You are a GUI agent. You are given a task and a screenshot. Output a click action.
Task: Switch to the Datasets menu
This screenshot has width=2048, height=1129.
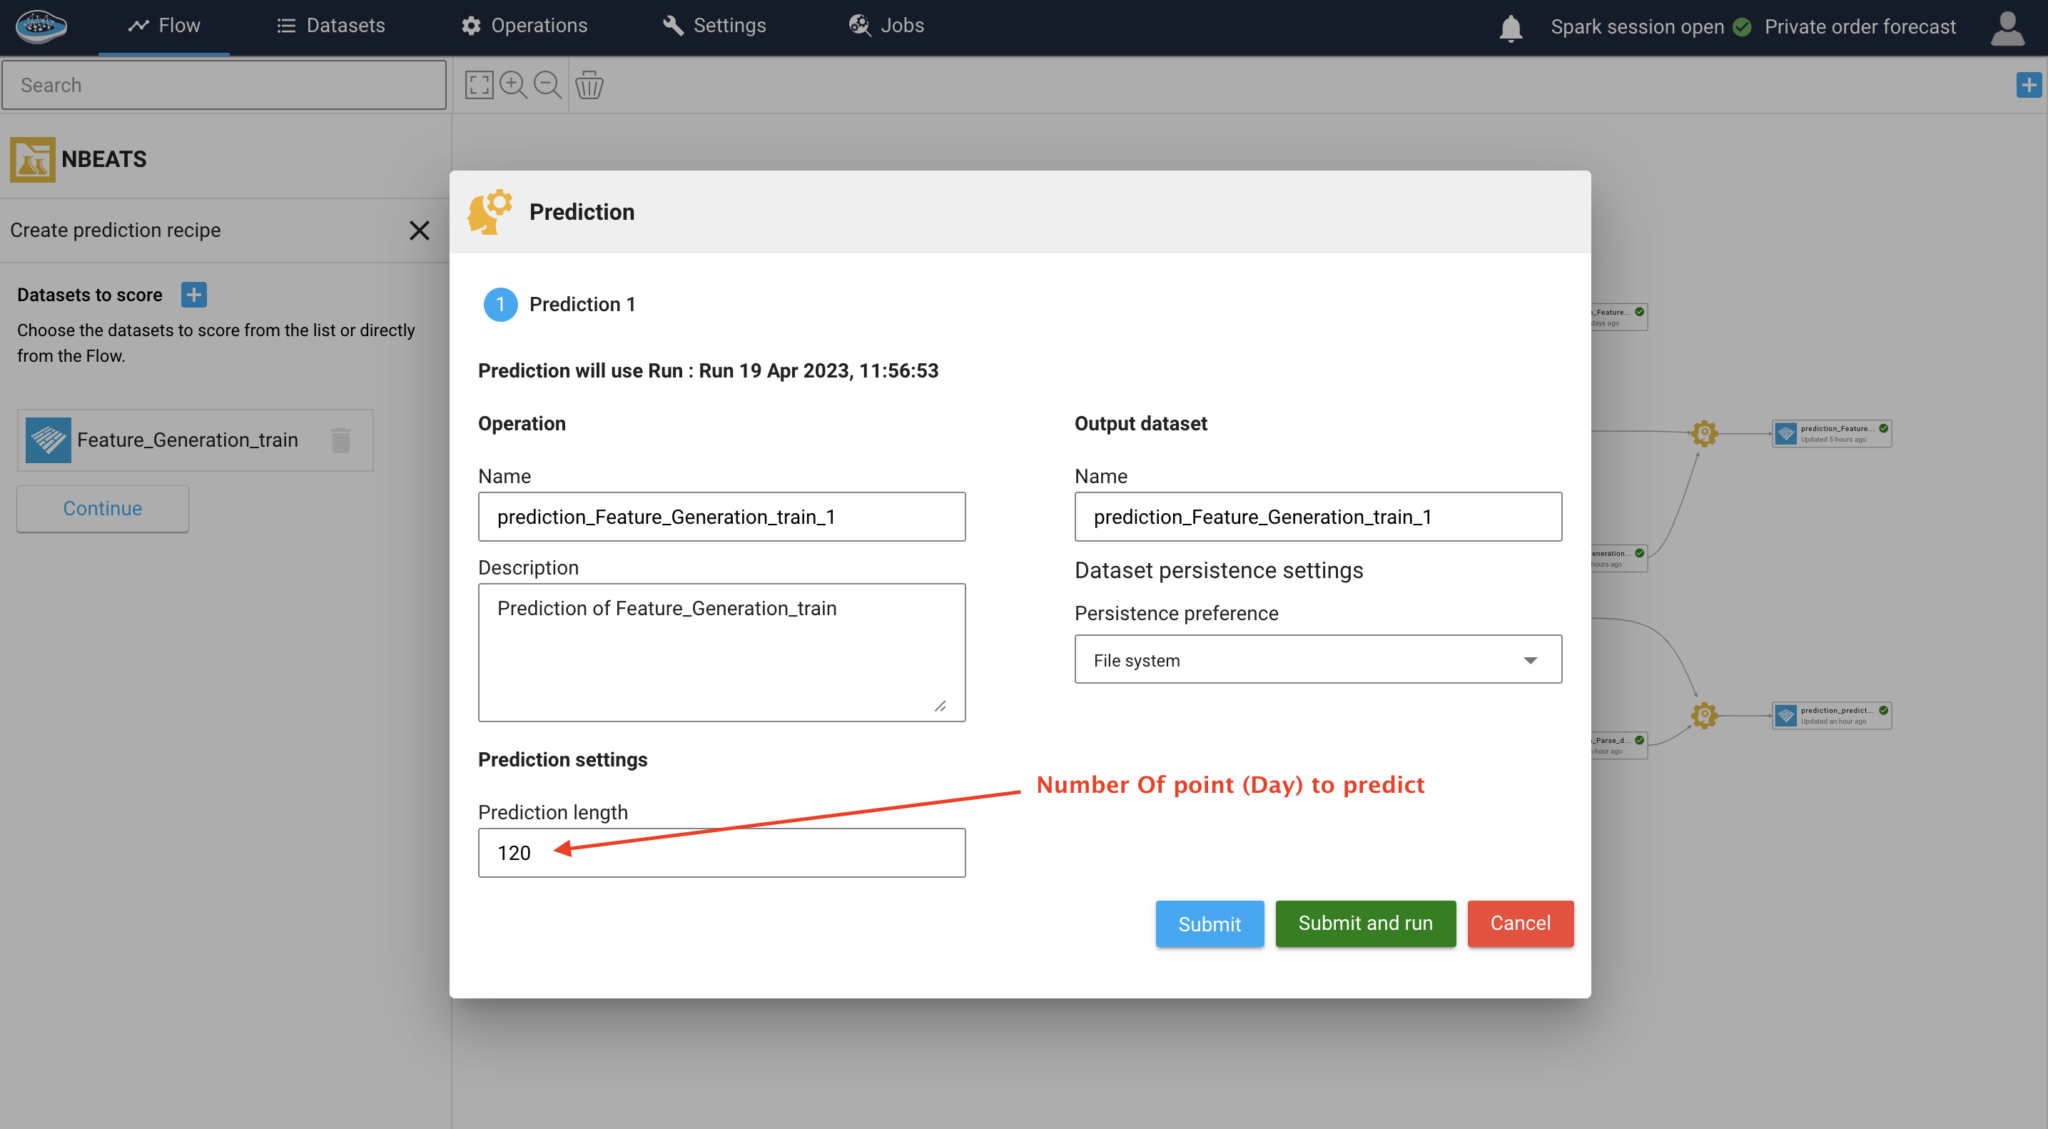tap(331, 25)
